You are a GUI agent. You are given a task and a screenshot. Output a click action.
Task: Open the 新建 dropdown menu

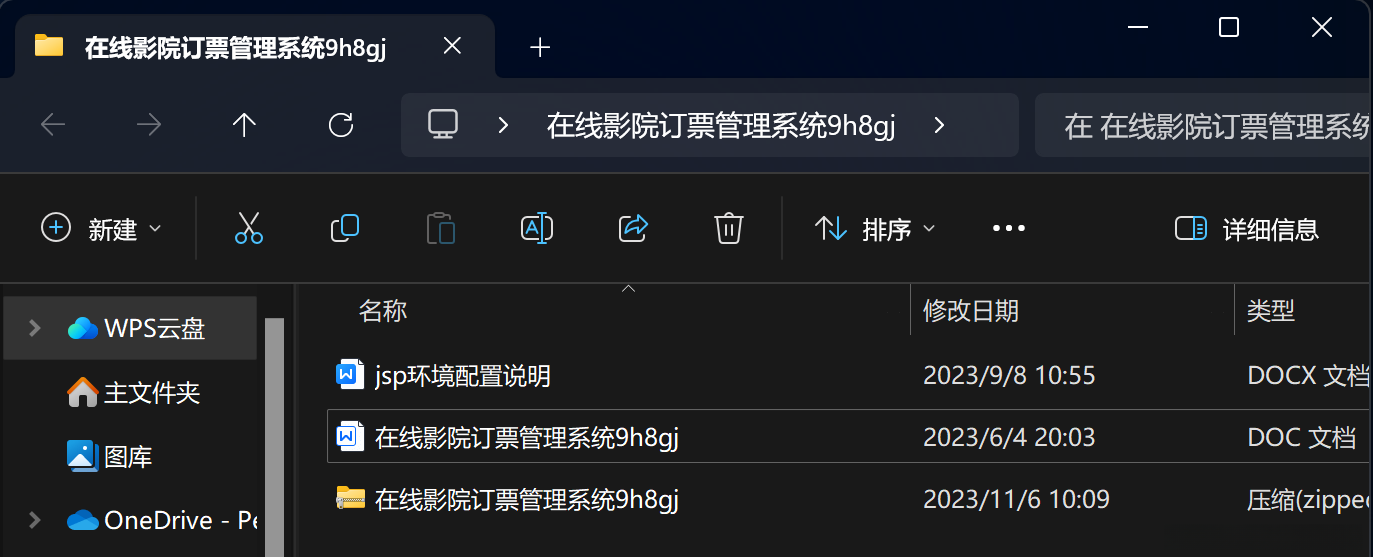pyautogui.click(x=101, y=229)
